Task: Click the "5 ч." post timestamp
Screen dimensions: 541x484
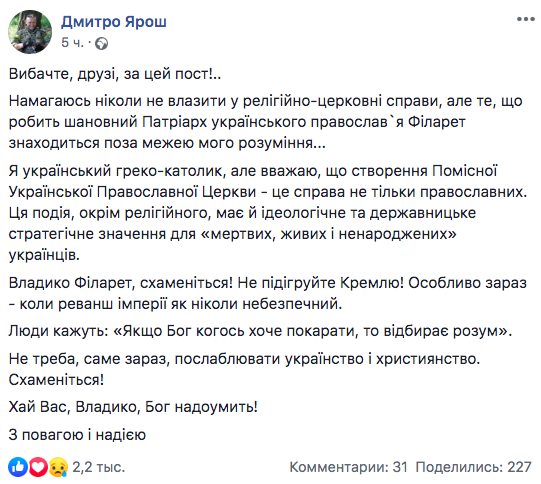Action: [72, 43]
